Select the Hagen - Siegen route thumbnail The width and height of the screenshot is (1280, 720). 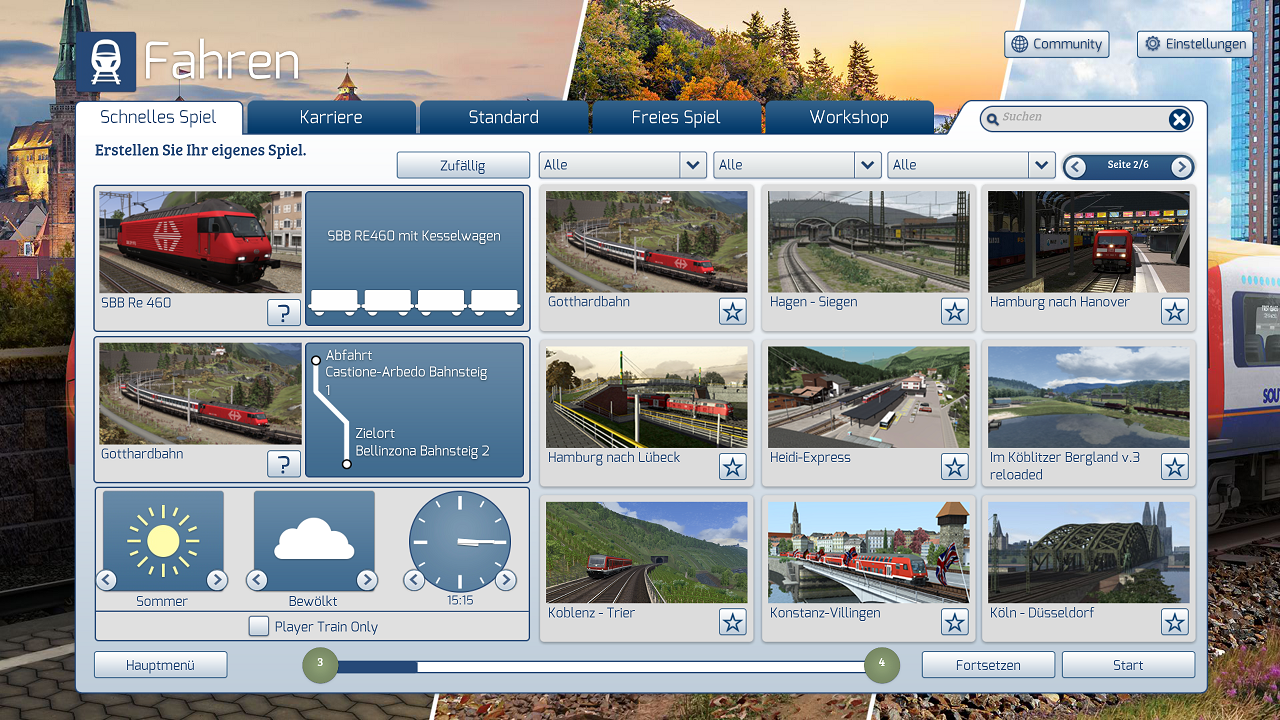coord(869,242)
